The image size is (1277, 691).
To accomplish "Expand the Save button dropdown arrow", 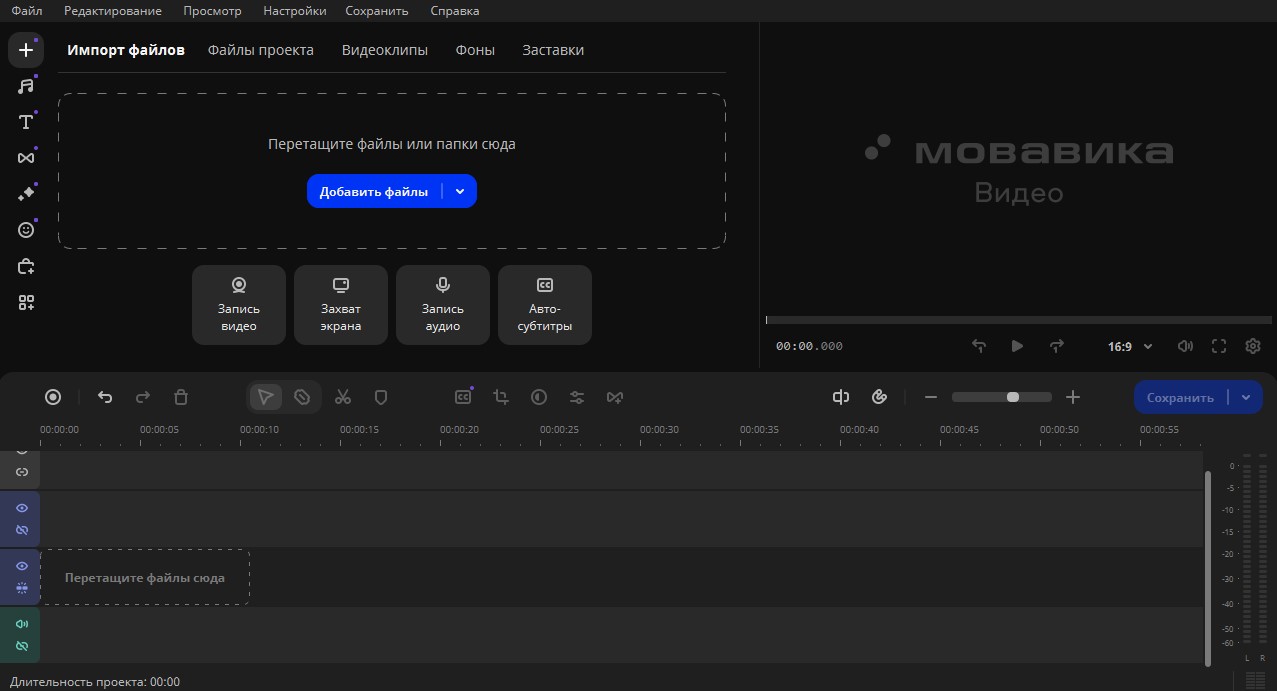I will 1246,397.
